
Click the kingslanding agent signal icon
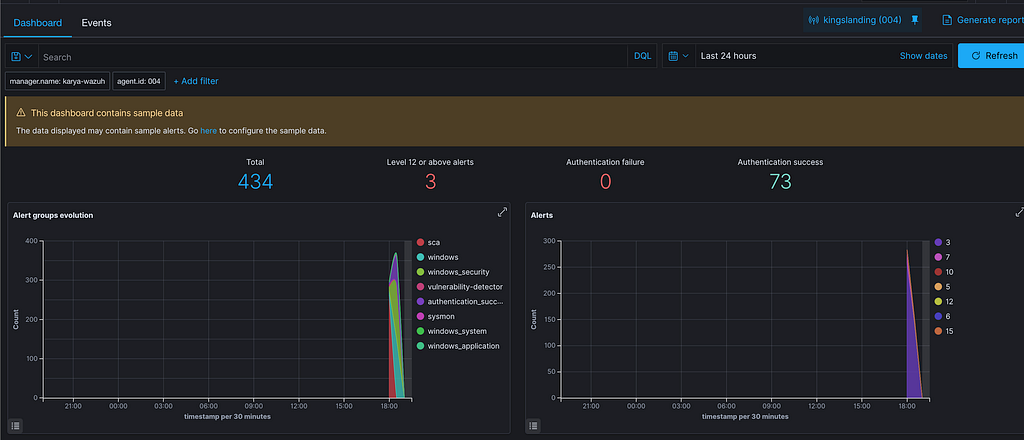pyautogui.click(x=814, y=20)
